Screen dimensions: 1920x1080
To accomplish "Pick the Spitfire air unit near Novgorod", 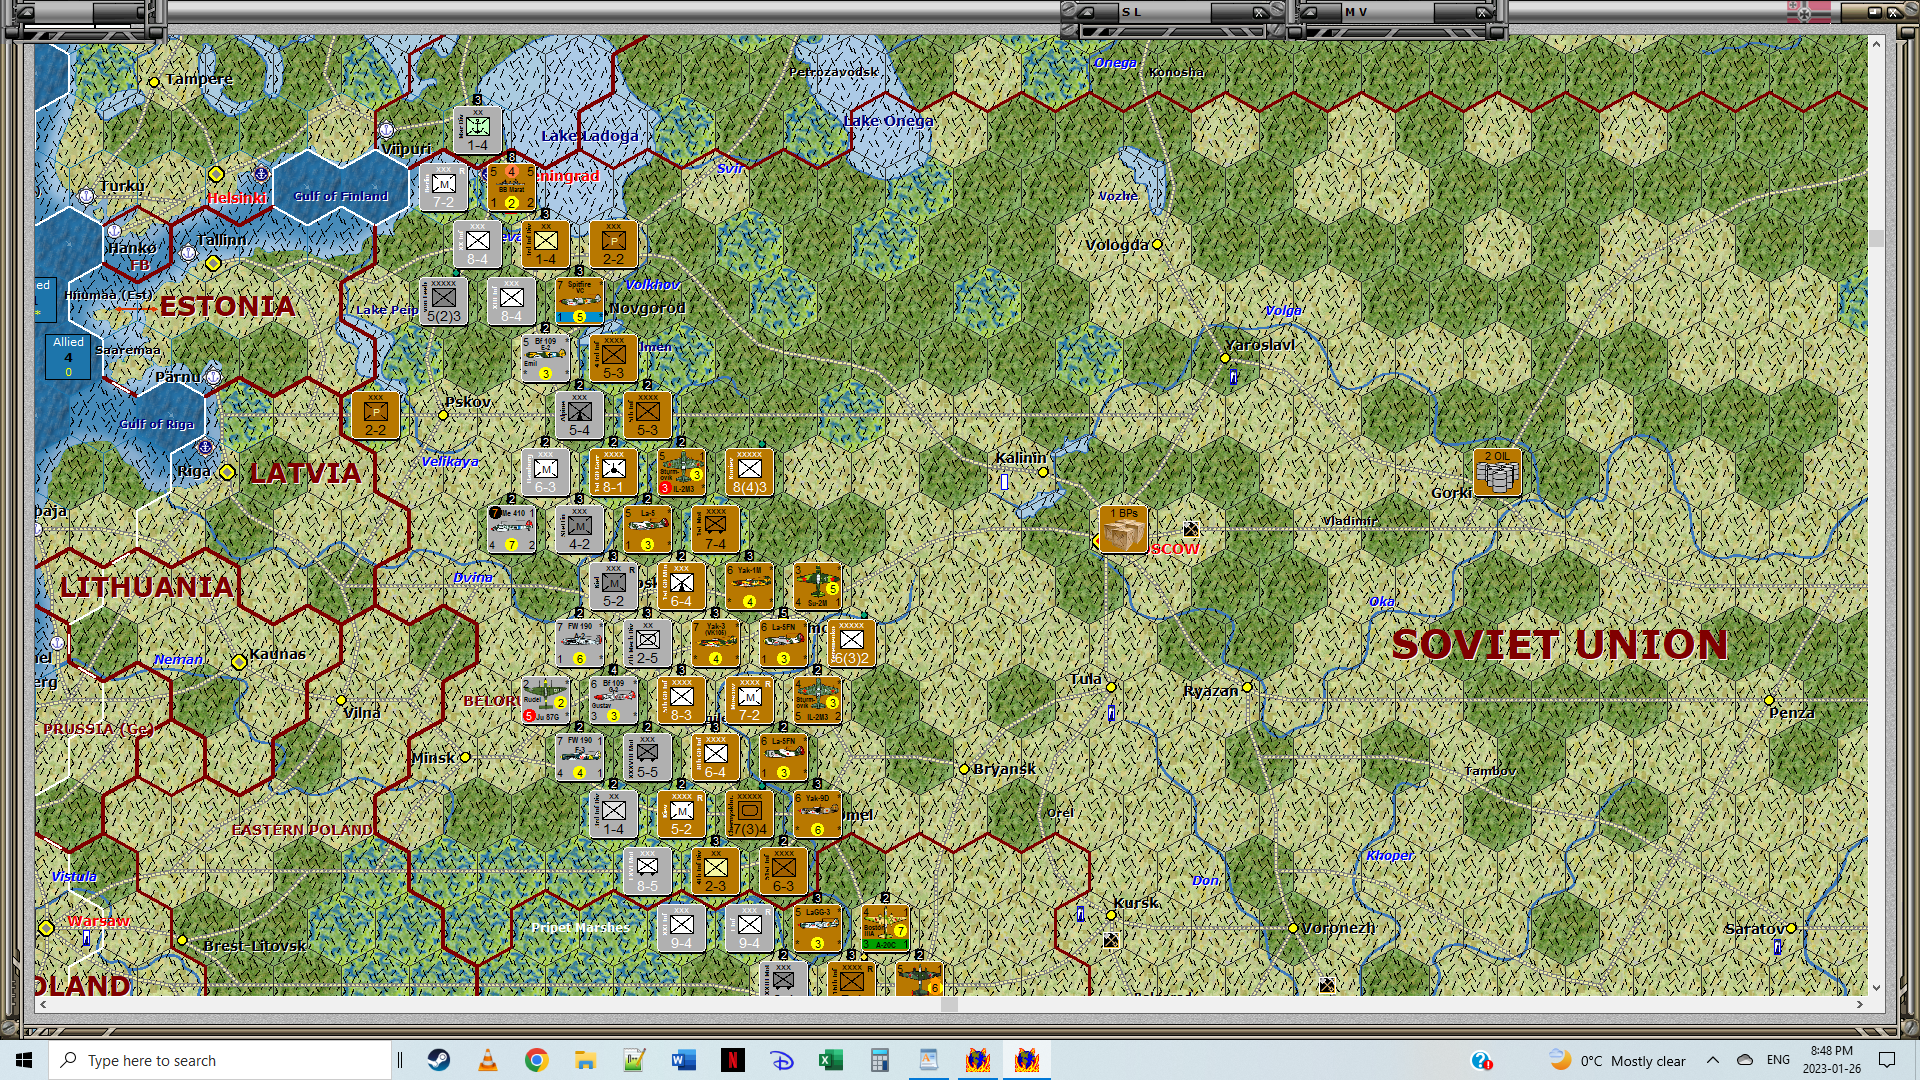I will point(579,301).
